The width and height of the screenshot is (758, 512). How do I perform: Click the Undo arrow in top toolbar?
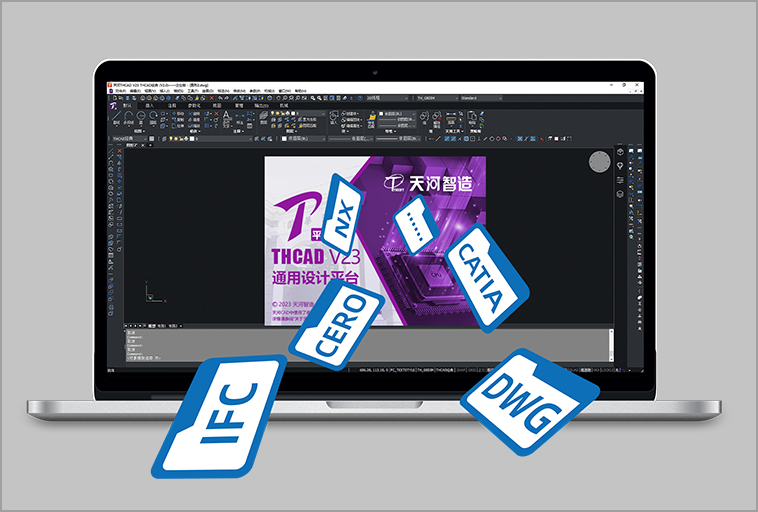pos(220,98)
